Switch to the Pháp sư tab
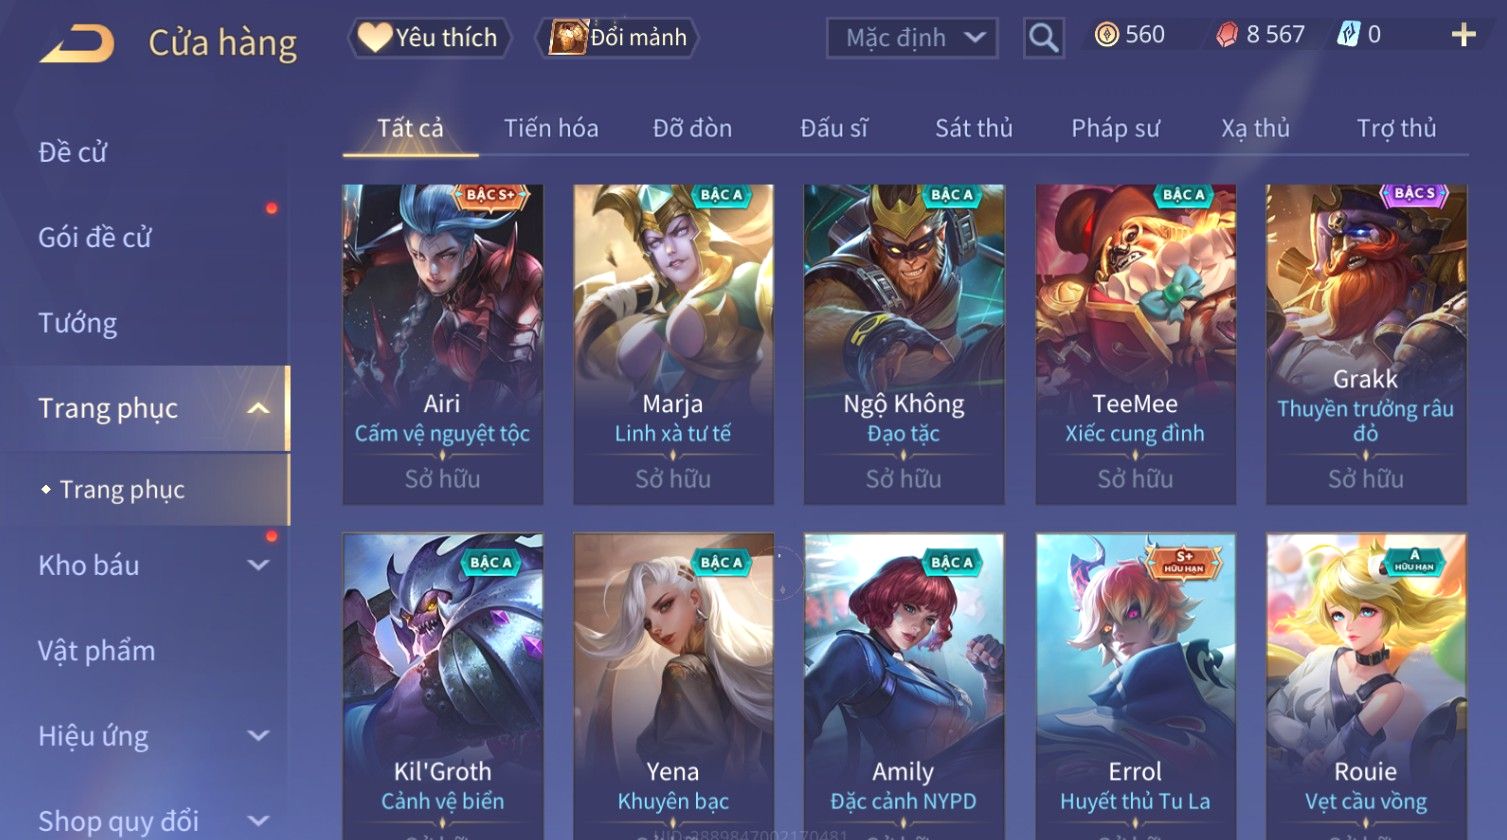Screen dimensions: 1507x840 pos(1115,128)
